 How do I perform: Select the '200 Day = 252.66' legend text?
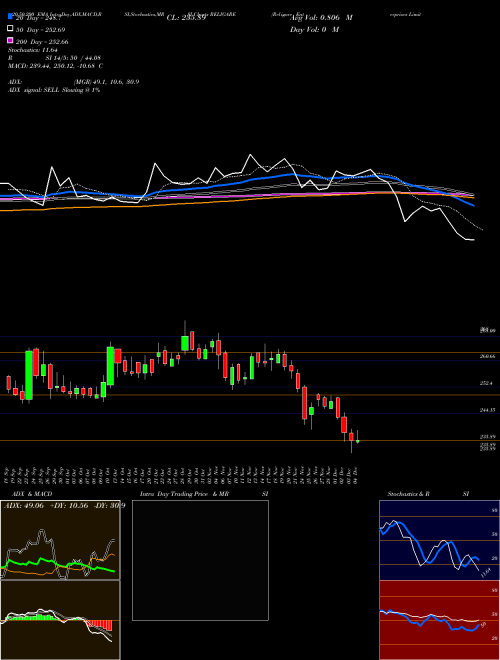click(42, 42)
